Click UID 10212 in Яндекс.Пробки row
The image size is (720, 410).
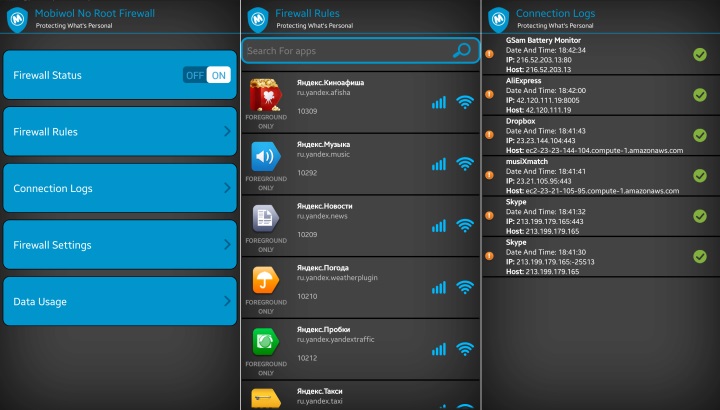click(x=307, y=358)
